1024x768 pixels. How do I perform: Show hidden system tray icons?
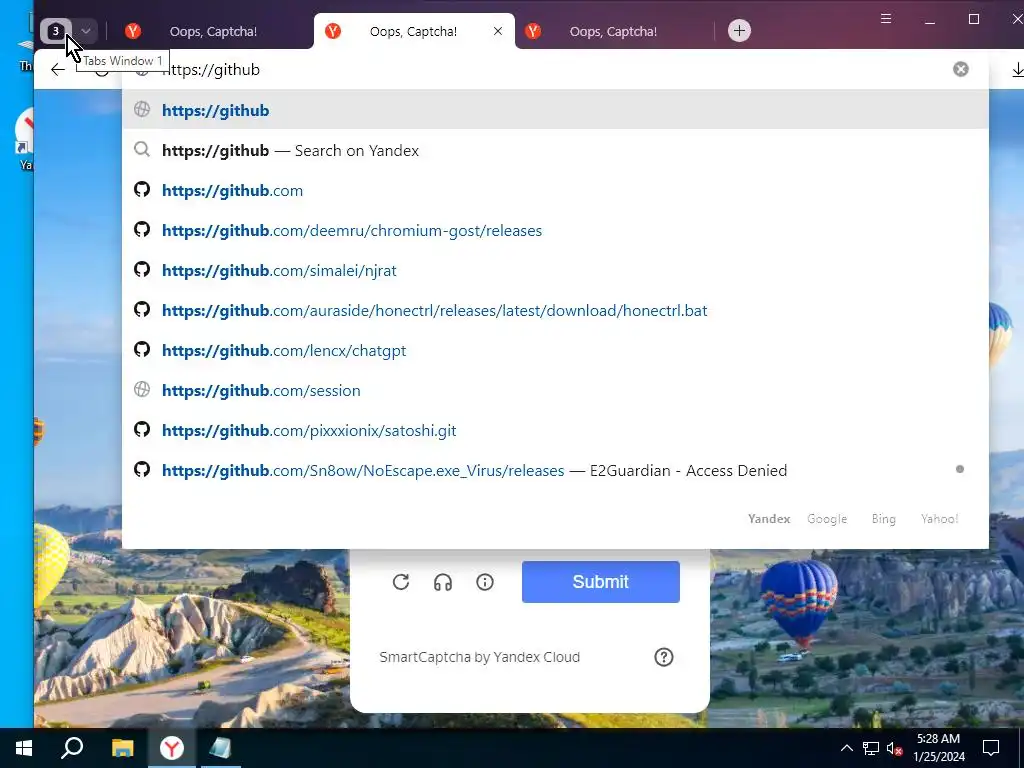846,748
